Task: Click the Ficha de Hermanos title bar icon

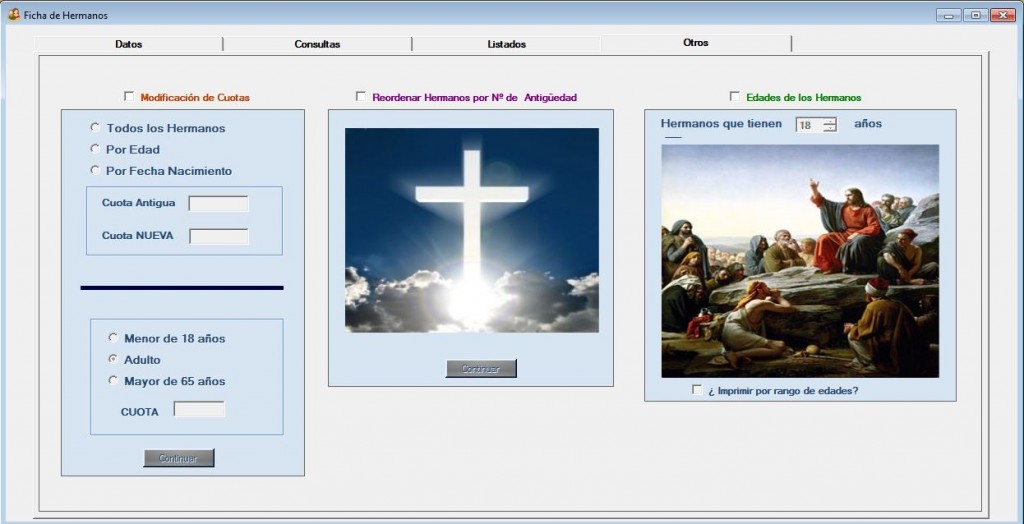Action: click(14, 15)
